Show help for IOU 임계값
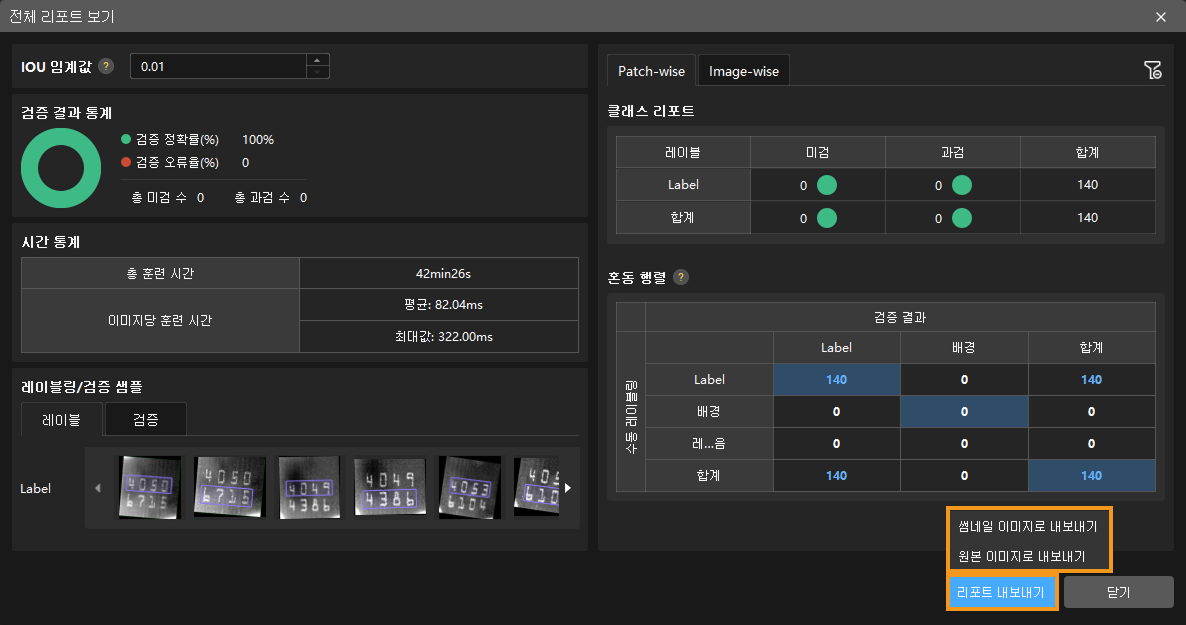This screenshot has height=625, width=1186. pyautogui.click(x=106, y=66)
